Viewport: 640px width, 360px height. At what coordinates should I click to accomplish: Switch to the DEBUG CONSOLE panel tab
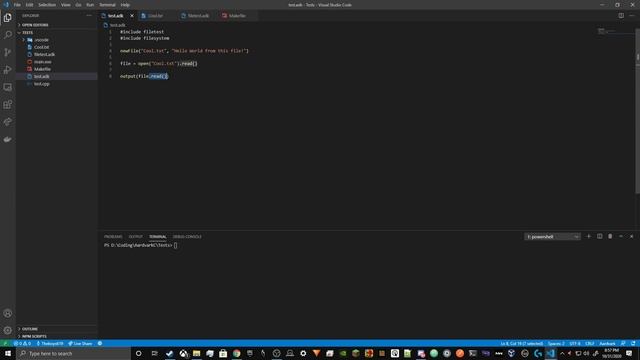187,237
